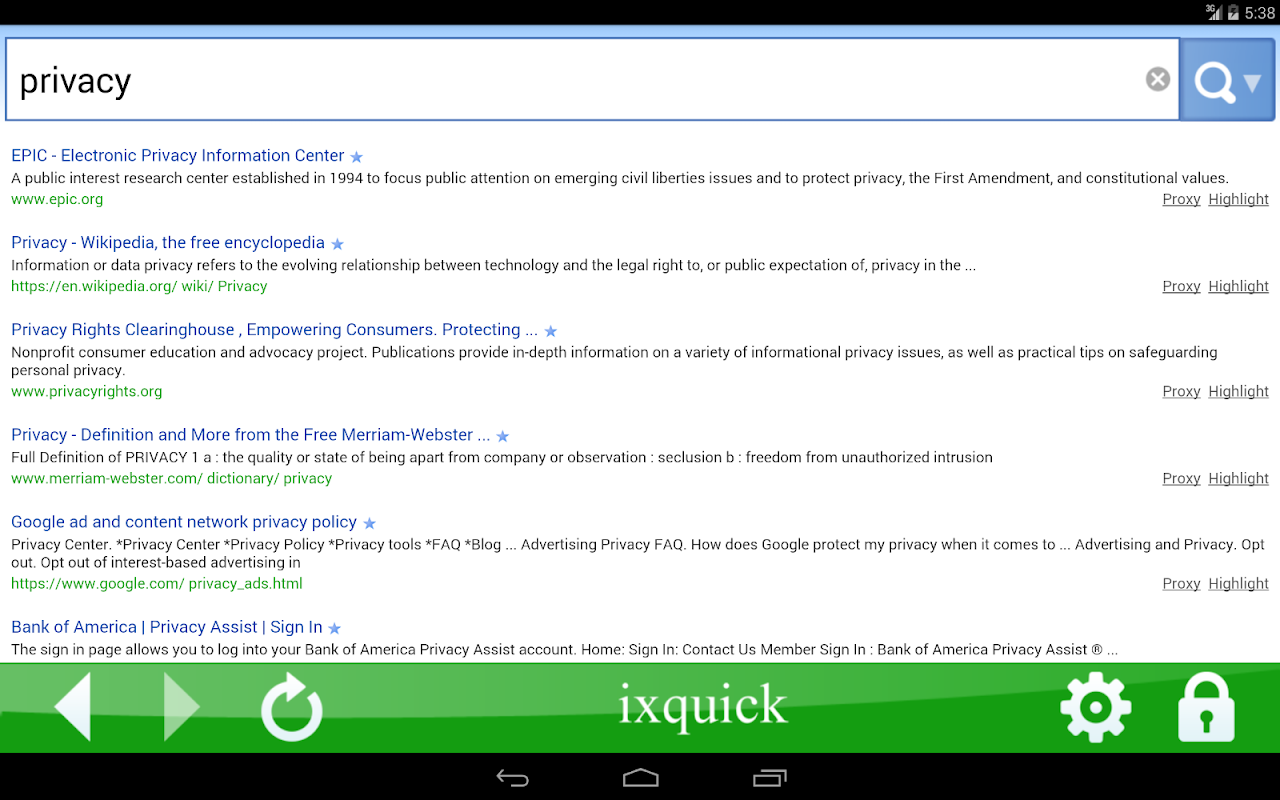
Task: Open settings with the gear icon
Action: pyautogui.click(x=1095, y=707)
